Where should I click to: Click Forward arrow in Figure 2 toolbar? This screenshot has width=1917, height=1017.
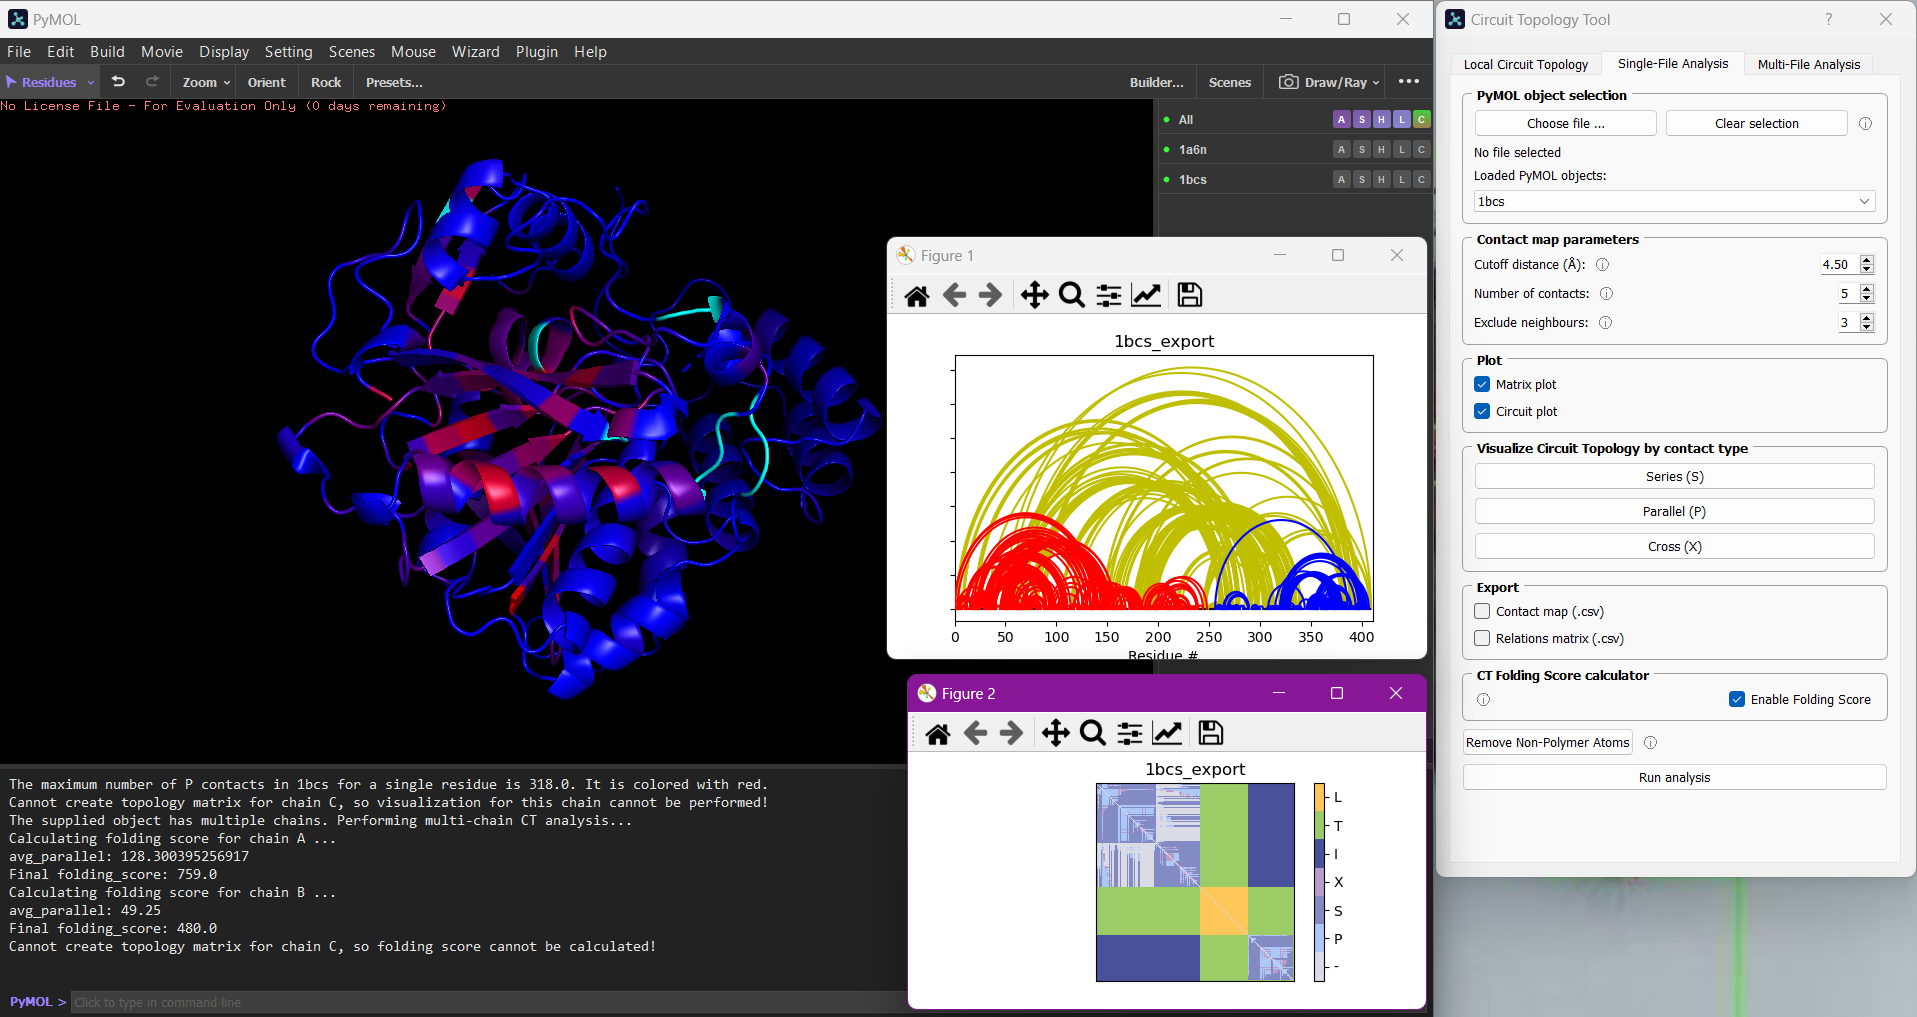point(1011,733)
